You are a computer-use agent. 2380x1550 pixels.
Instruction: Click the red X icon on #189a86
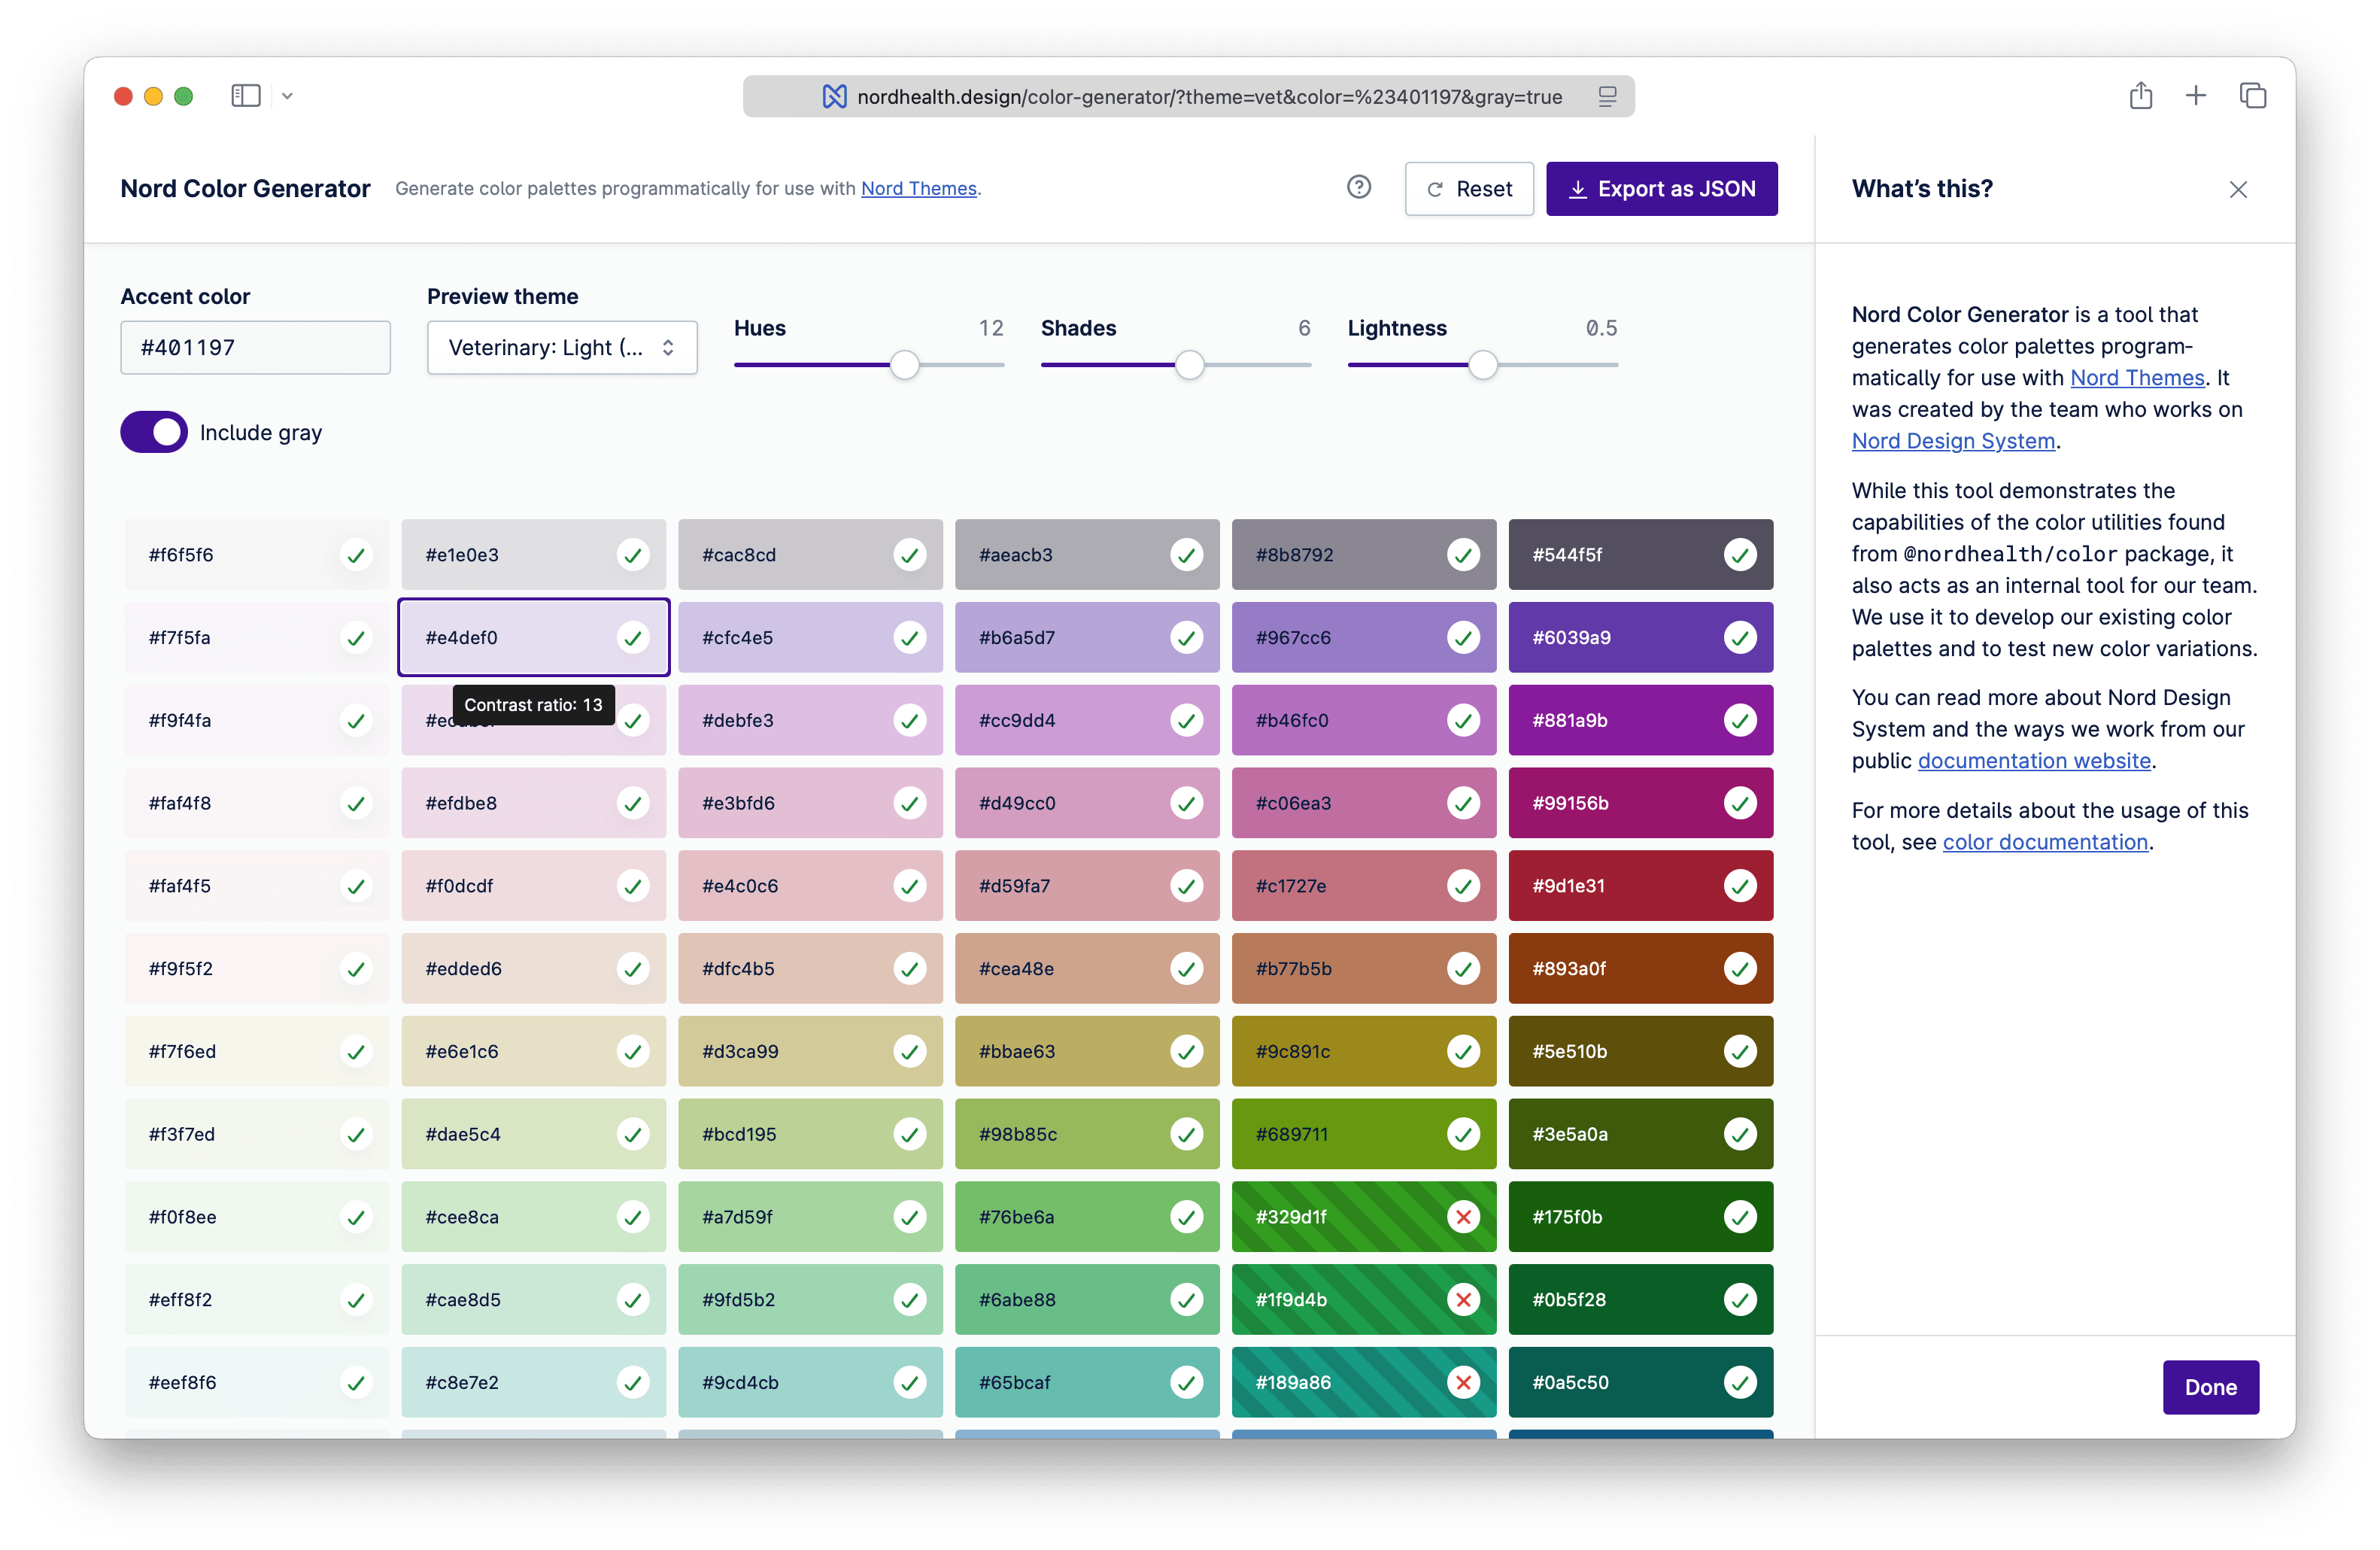click(x=1463, y=1382)
